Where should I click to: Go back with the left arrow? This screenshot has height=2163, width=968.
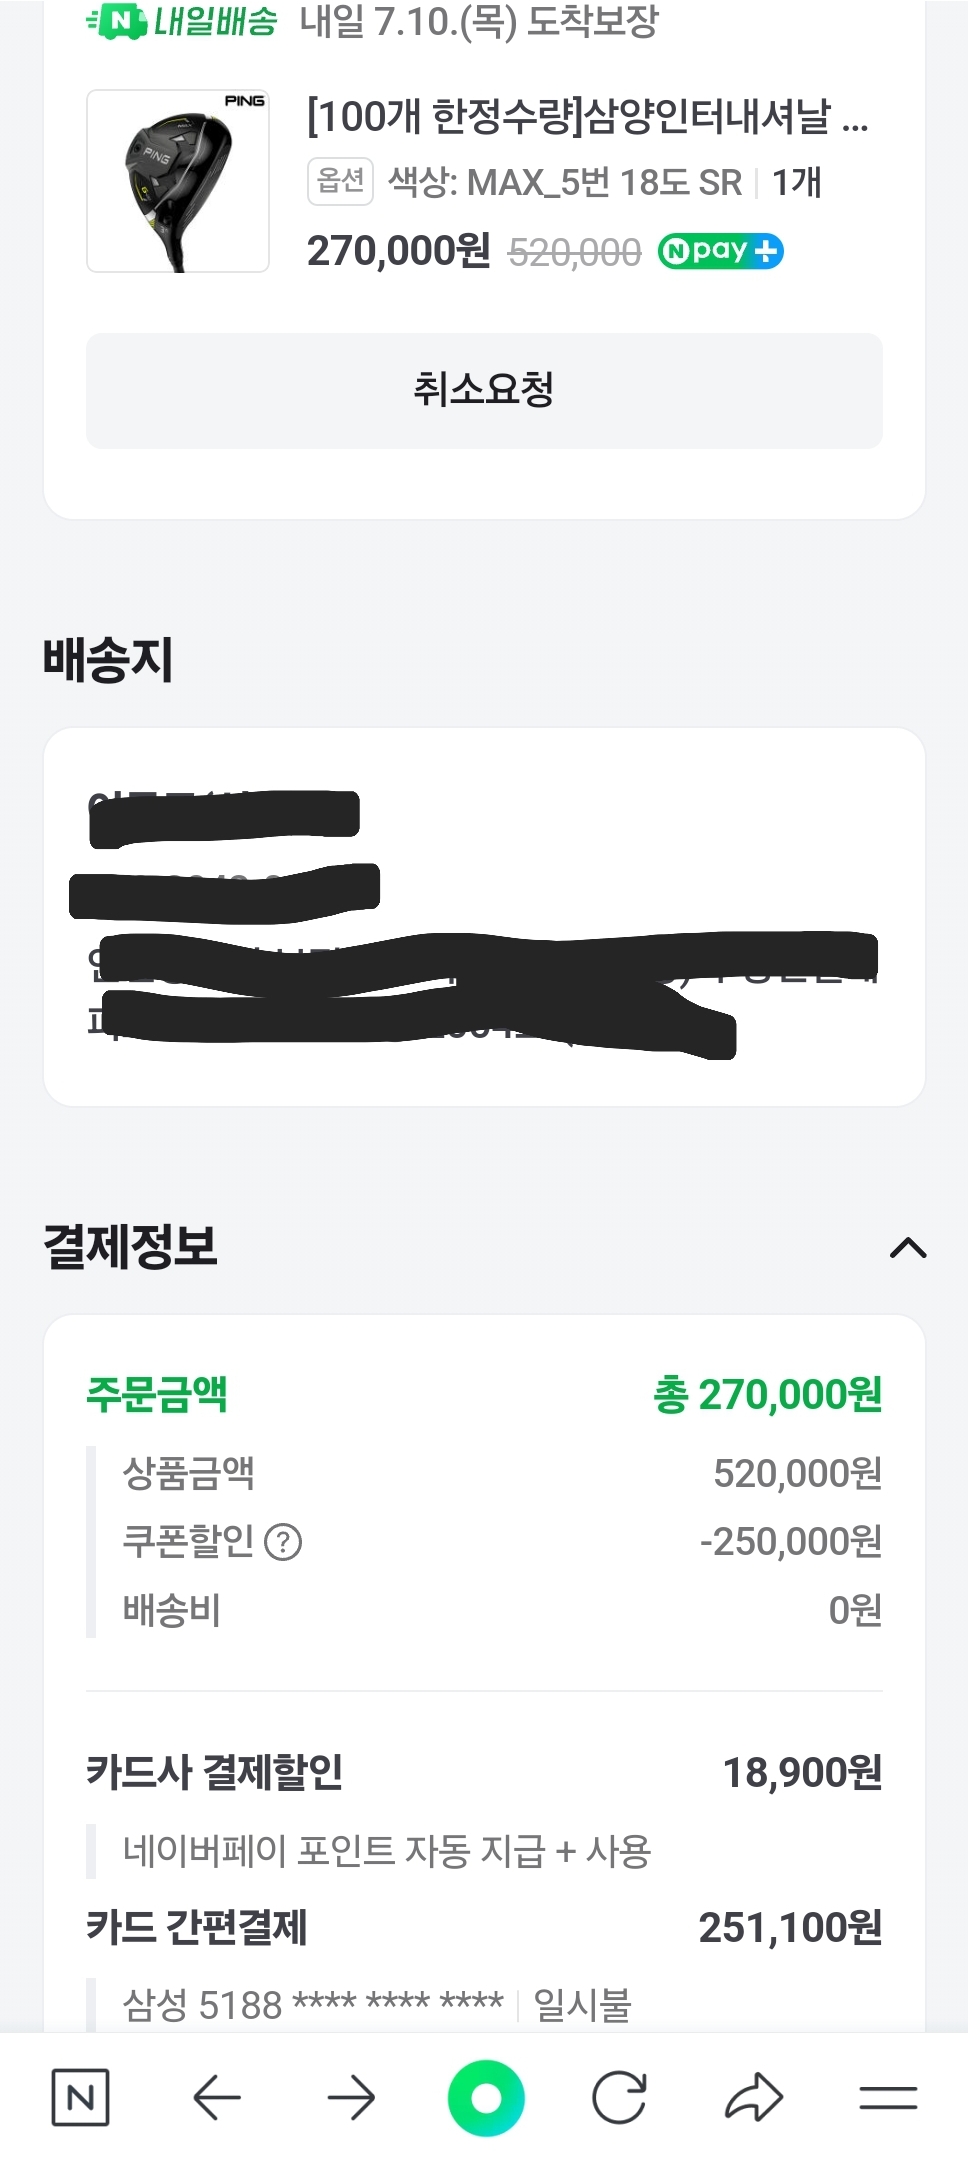(x=216, y=2097)
